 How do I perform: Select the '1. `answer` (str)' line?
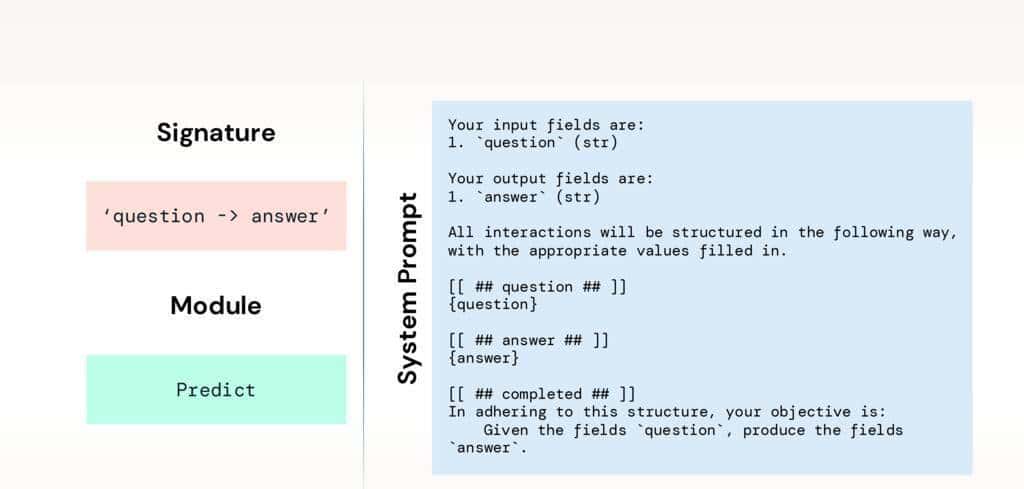(x=523, y=197)
